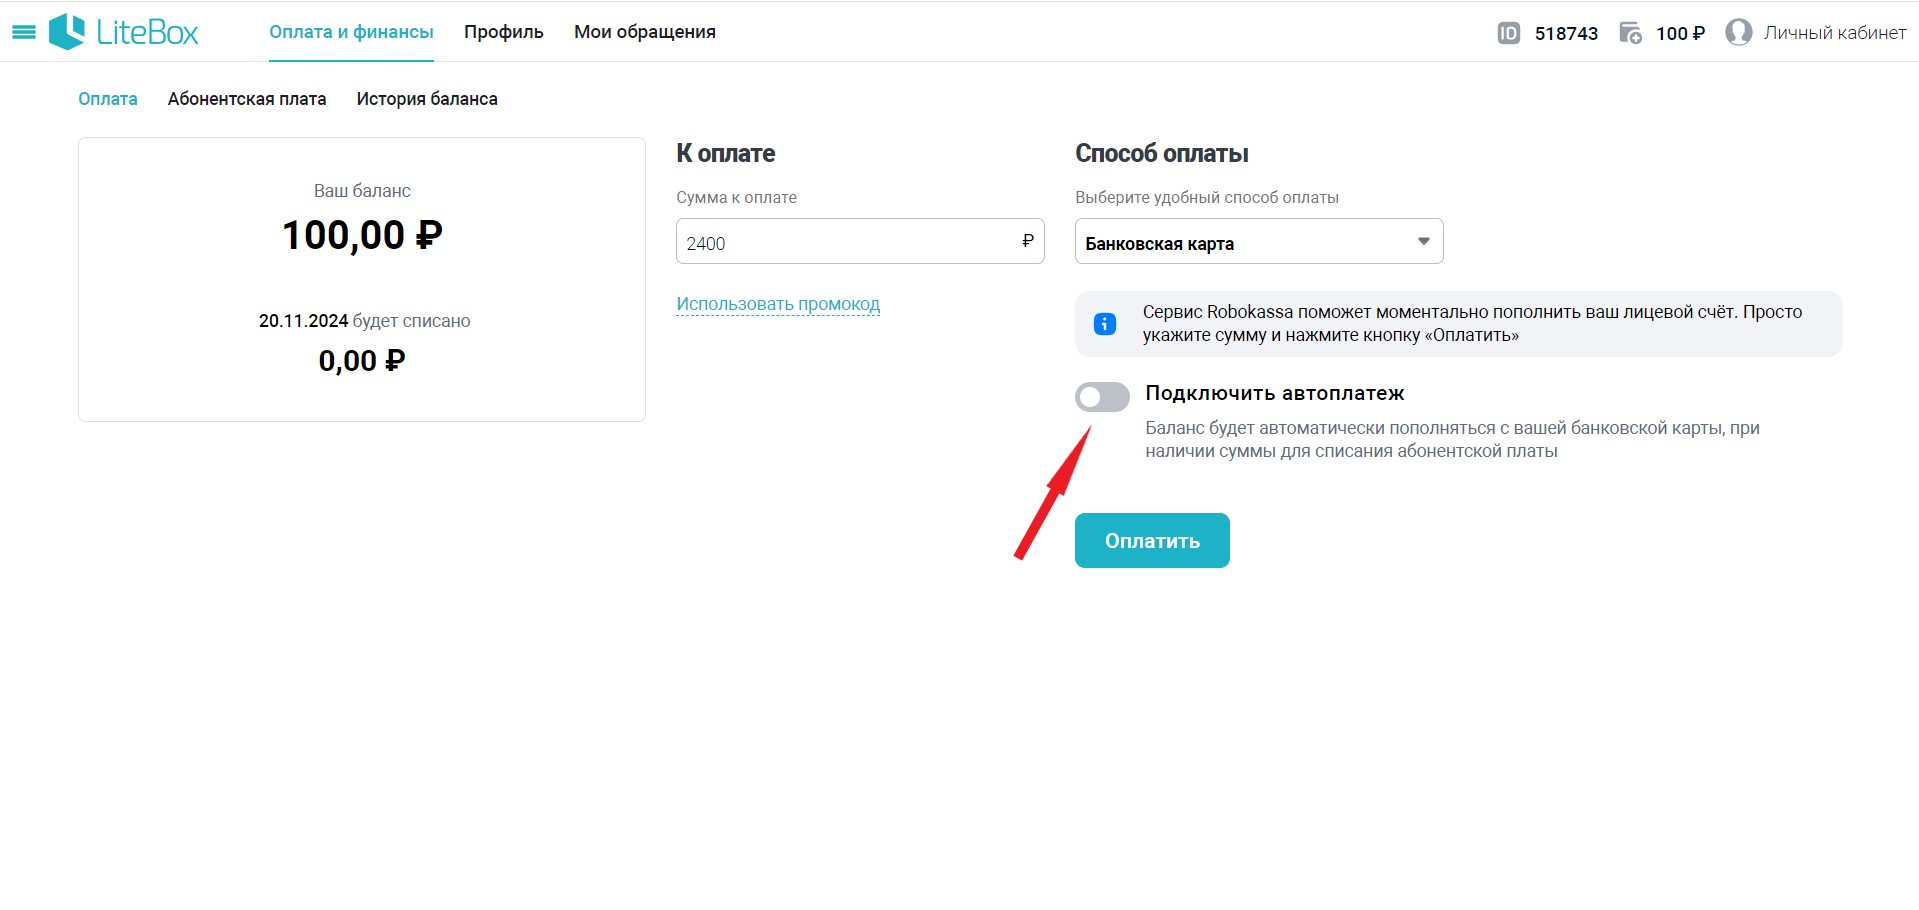Image resolution: width=1919 pixels, height=910 pixels.
Task: Click the Способ оплаты heading
Action: (1162, 153)
